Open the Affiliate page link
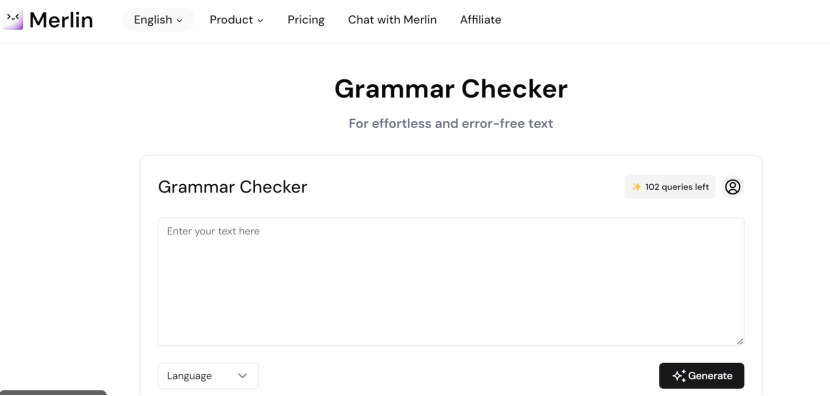This screenshot has width=830, height=396. click(481, 20)
